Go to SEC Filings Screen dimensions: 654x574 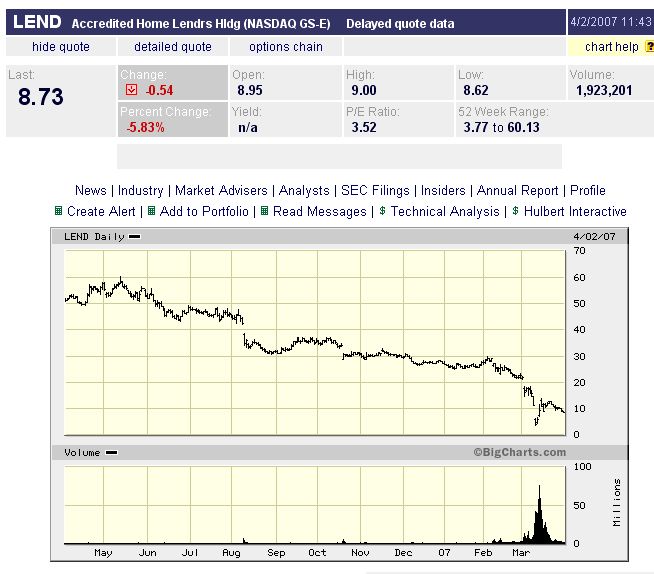(375, 190)
